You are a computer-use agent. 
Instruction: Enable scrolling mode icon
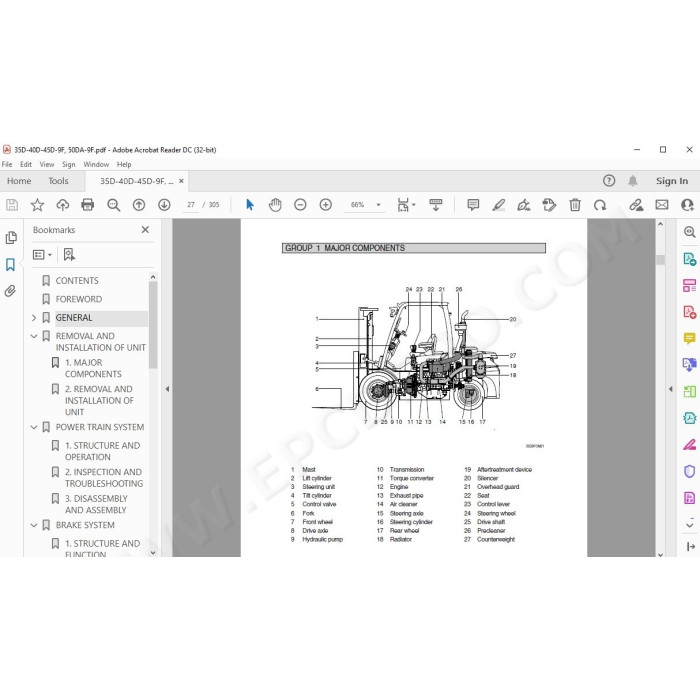click(436, 205)
